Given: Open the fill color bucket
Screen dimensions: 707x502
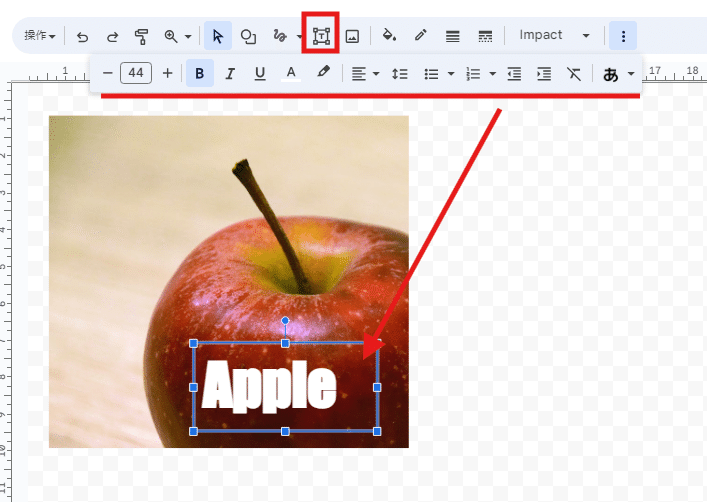Looking at the screenshot, I should tap(389, 35).
